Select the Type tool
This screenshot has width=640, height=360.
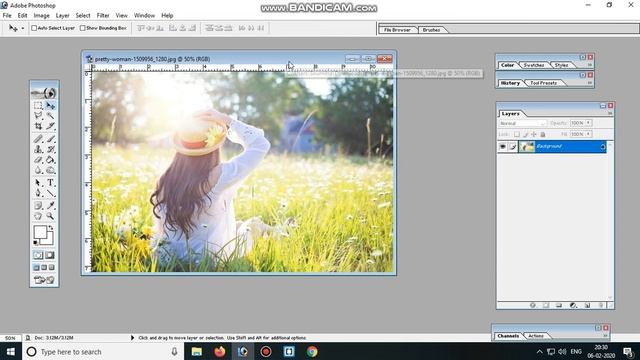(50, 182)
